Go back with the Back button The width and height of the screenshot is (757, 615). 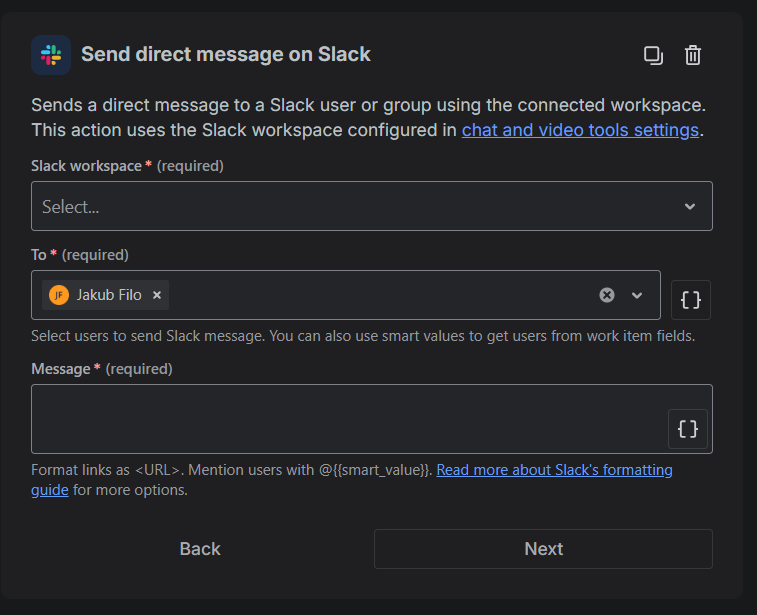[200, 549]
